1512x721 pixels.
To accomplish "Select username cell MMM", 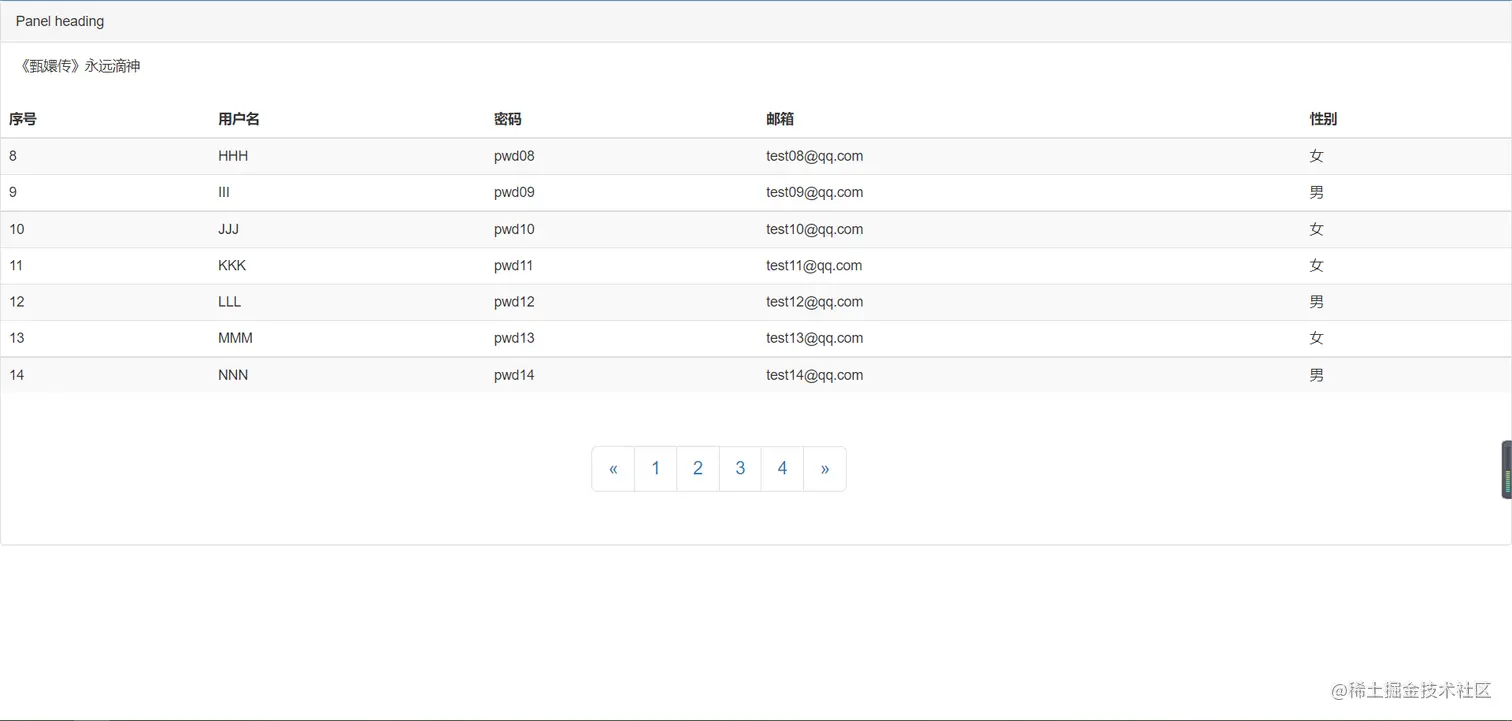I will [x=235, y=338].
